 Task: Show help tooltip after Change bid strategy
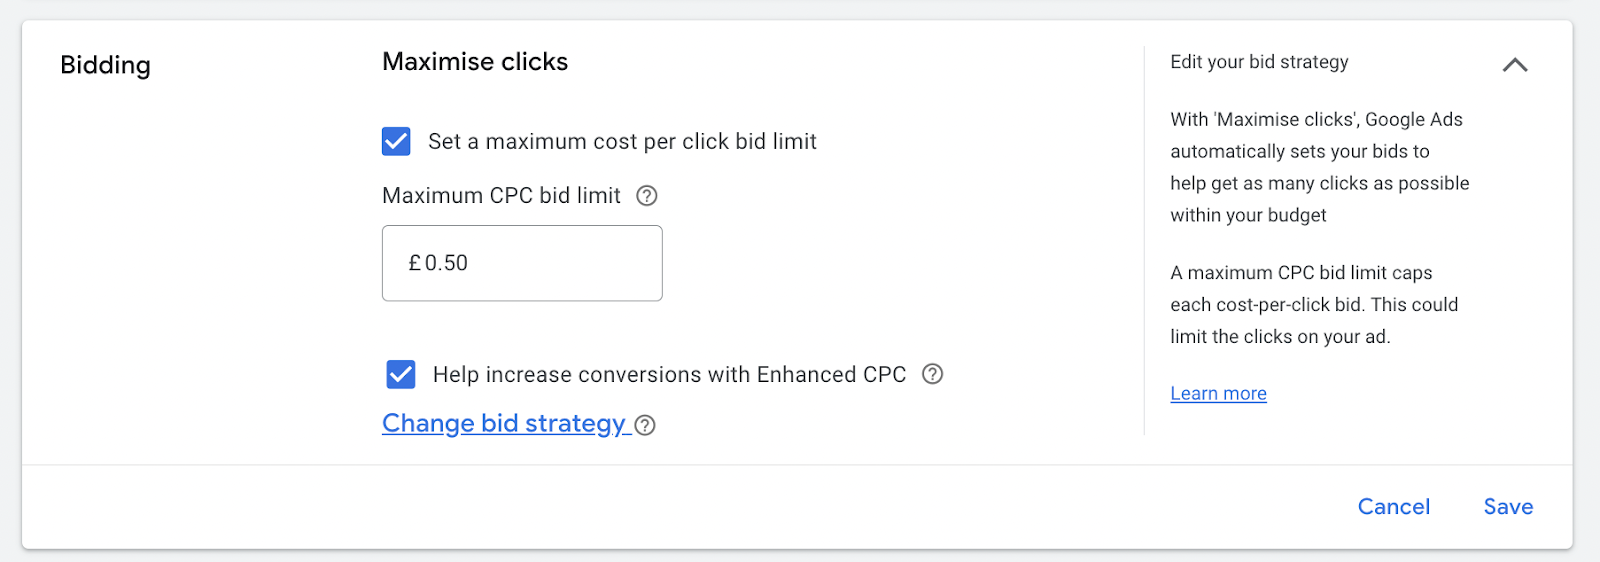point(646,425)
